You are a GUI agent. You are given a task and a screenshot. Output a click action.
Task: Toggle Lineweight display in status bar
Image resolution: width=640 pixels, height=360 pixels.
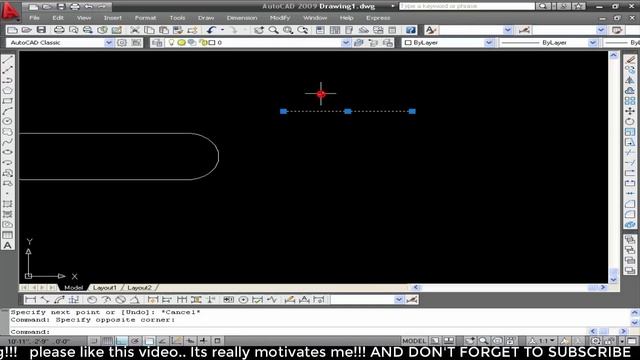[204, 341]
